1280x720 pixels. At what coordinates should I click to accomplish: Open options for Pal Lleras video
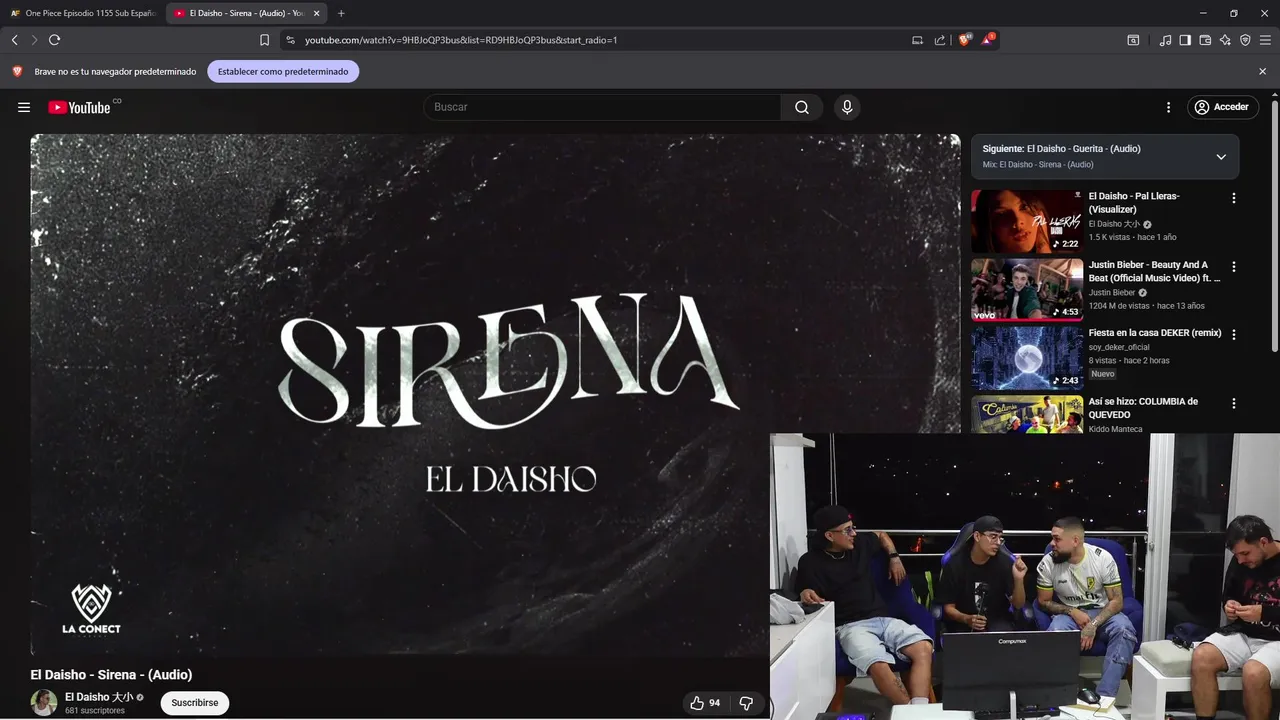[x=1233, y=198]
